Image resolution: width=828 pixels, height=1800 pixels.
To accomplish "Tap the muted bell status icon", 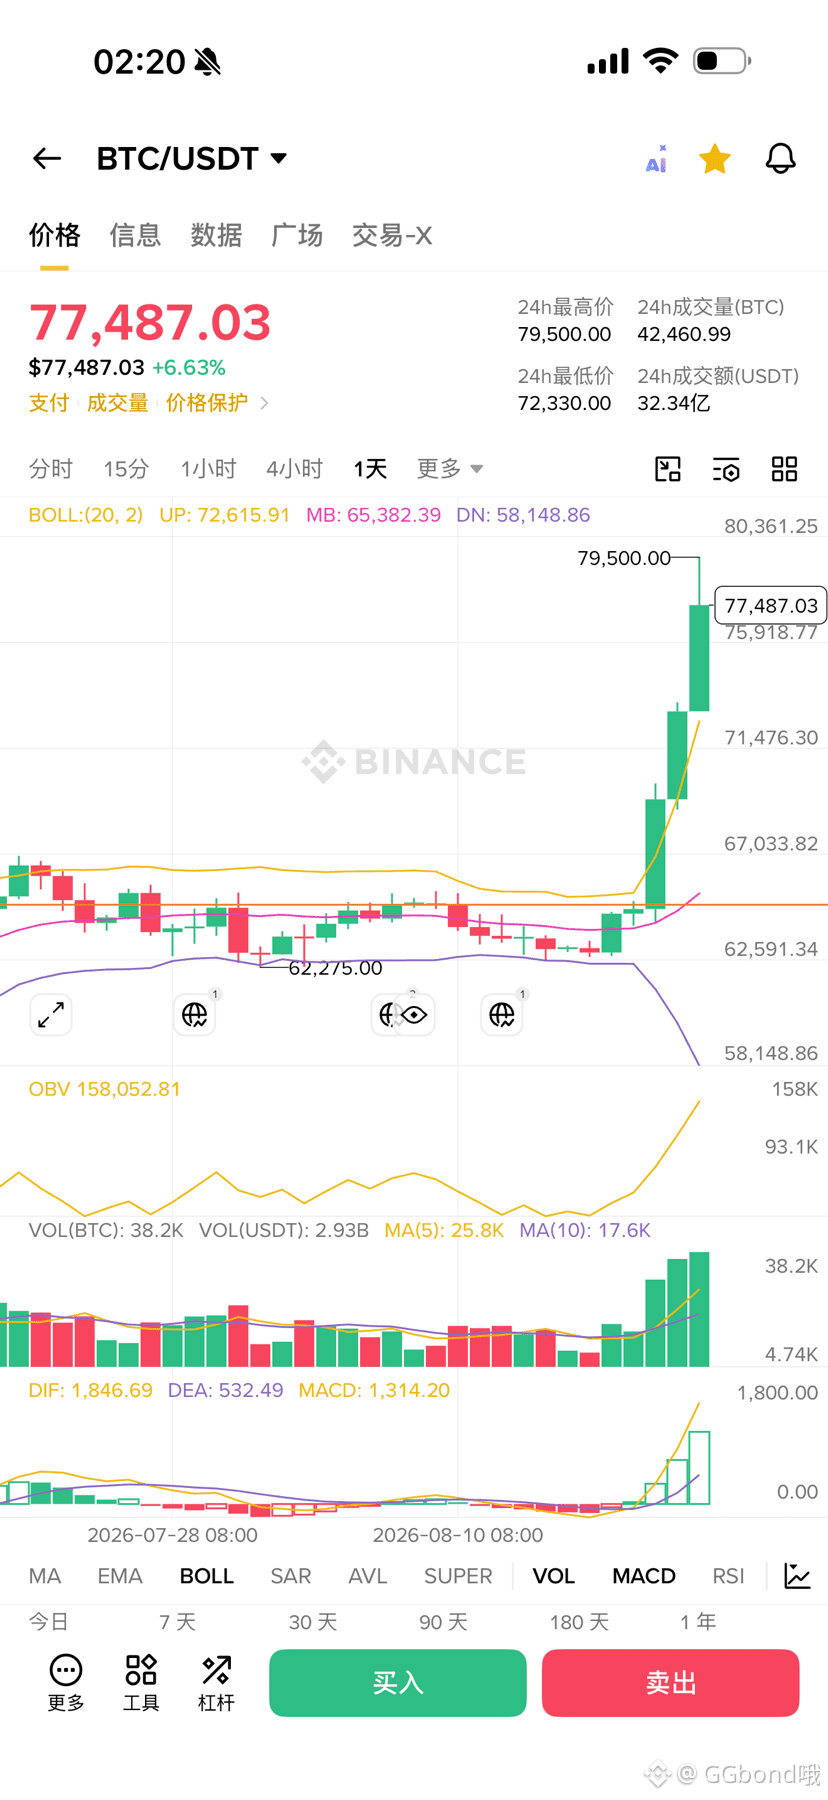I will coord(208,62).
